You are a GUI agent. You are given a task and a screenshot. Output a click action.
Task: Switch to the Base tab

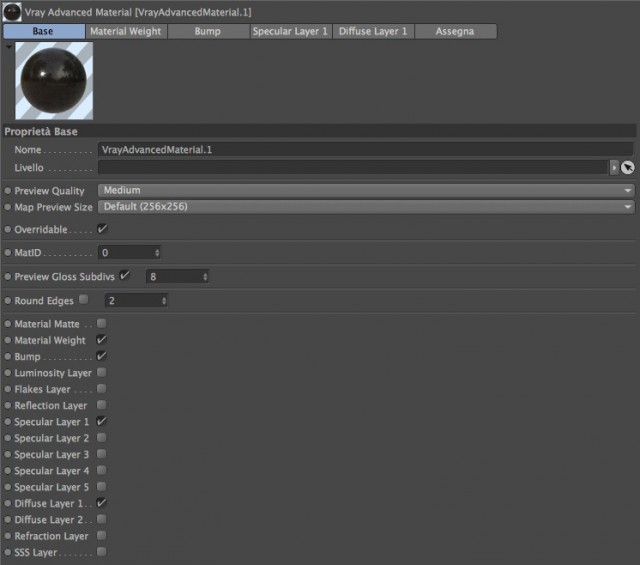tap(44, 31)
